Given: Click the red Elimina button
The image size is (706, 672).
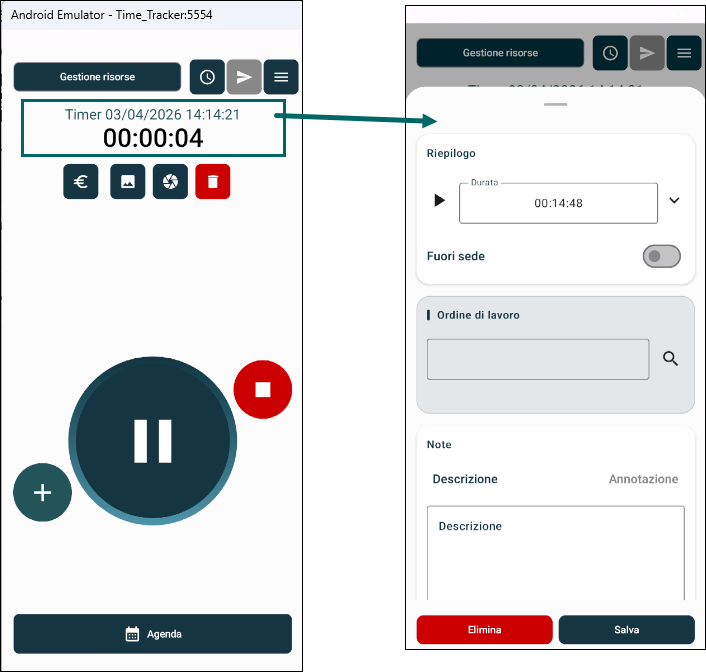Looking at the screenshot, I should coord(484,630).
